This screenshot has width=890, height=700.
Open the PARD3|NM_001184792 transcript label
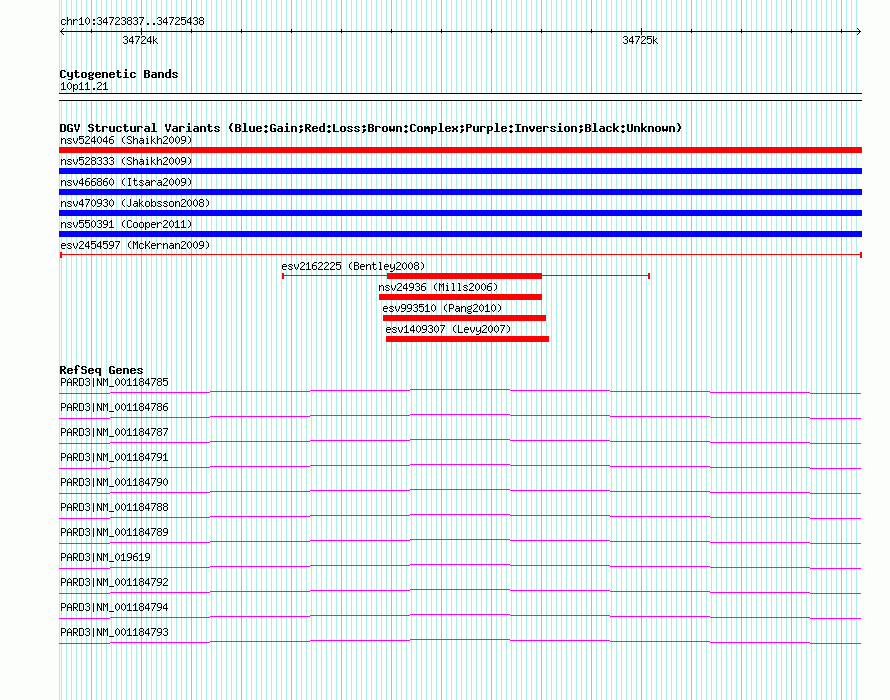point(114,582)
